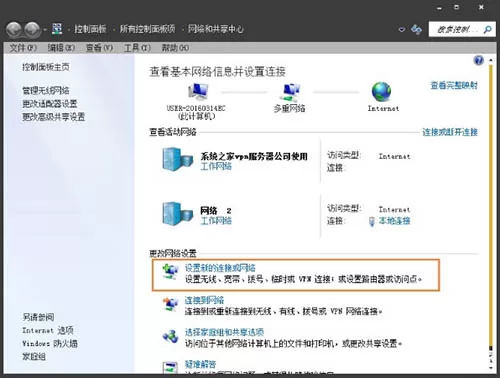Select 控制面板 in the breadcrumb path
Image resolution: width=500 pixels, height=378 pixels.
90,29
